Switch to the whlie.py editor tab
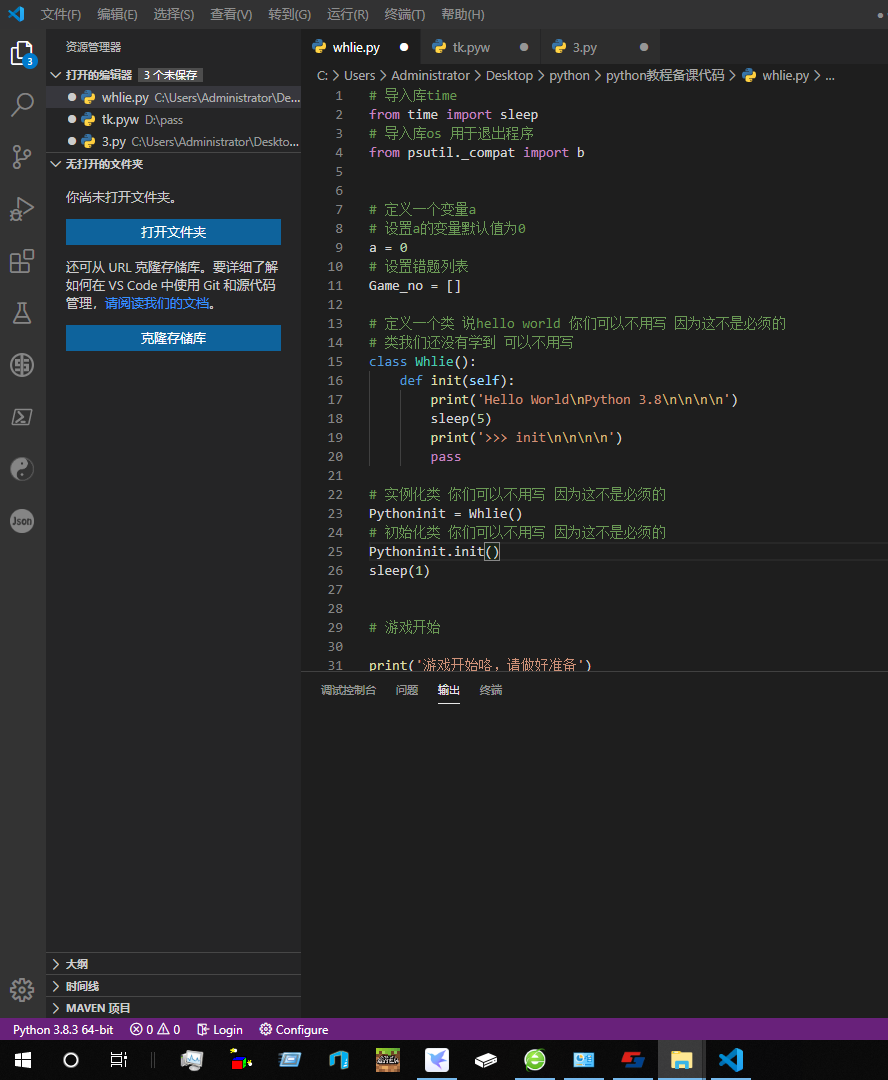 (361, 47)
